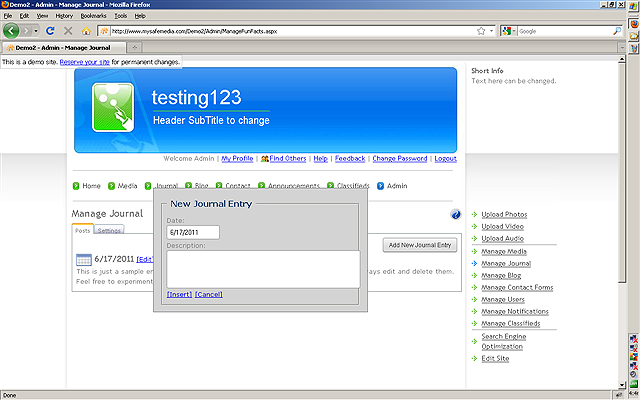The height and width of the screenshot is (400, 640).
Task: Click the calendar icon beside journal entry
Action: pyautogui.click(x=84, y=260)
